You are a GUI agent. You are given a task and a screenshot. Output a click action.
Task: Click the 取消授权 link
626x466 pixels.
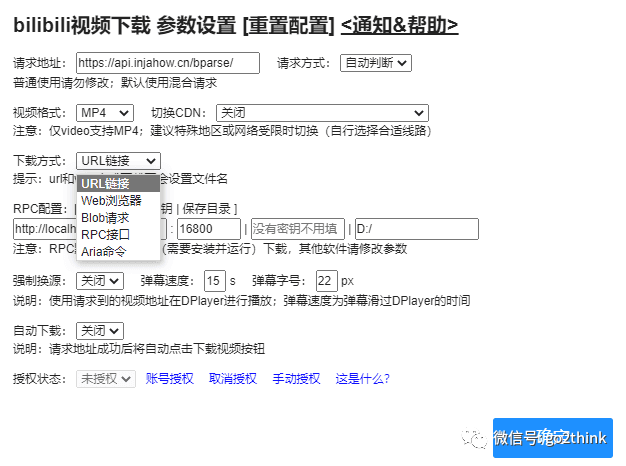pos(233,379)
